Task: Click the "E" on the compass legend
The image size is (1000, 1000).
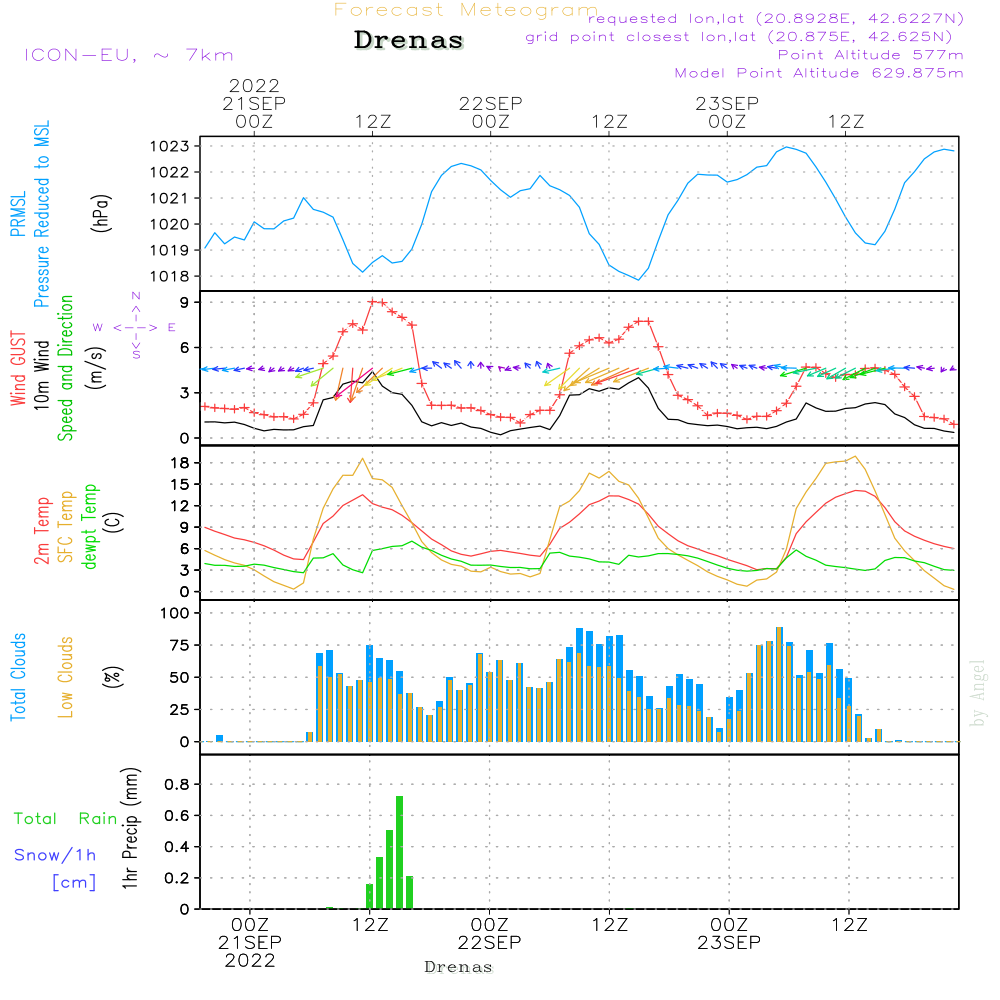Action: [172, 328]
